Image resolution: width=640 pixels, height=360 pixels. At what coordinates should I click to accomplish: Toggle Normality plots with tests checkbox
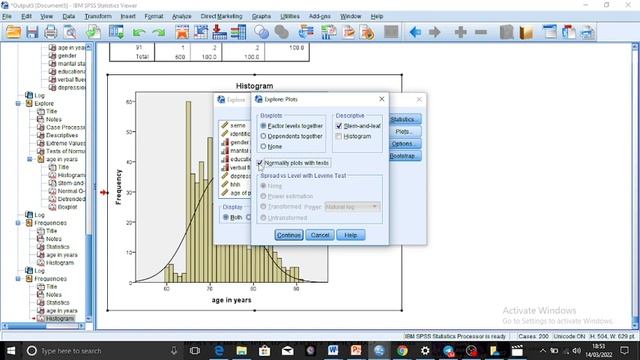pyautogui.click(x=260, y=163)
